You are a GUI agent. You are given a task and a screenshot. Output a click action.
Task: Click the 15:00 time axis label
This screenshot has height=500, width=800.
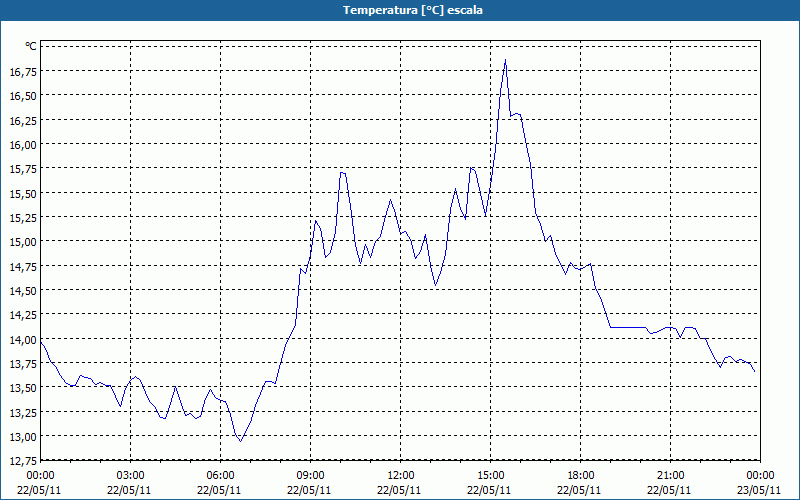click(x=490, y=476)
